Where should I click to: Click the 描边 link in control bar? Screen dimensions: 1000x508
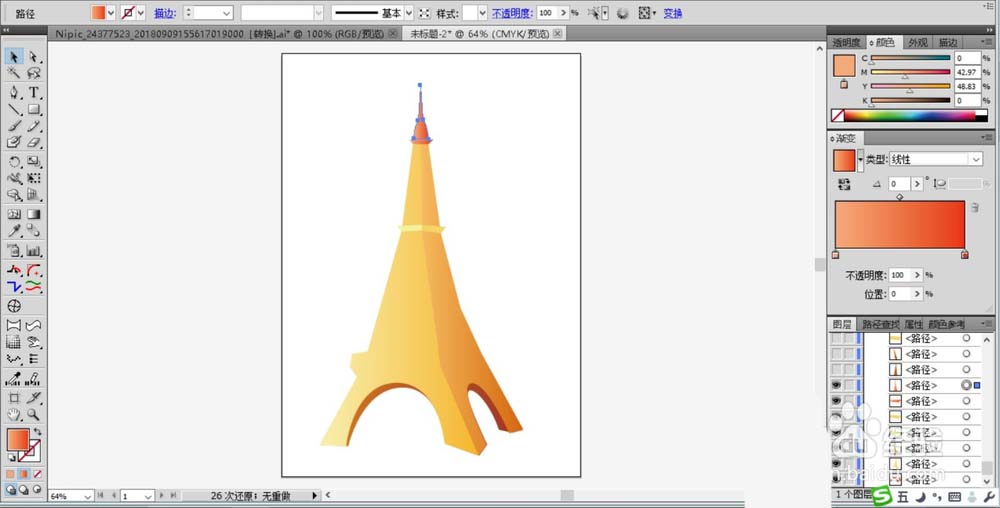tap(165, 13)
